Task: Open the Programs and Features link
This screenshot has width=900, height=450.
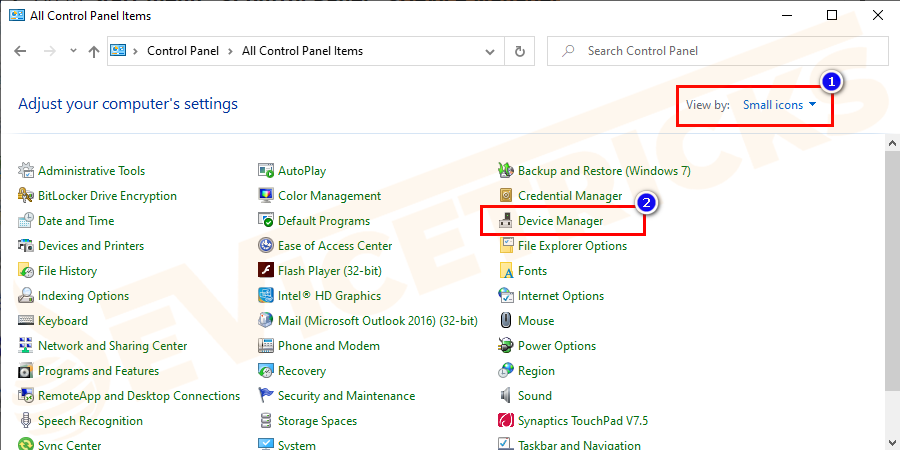Action: [99, 371]
